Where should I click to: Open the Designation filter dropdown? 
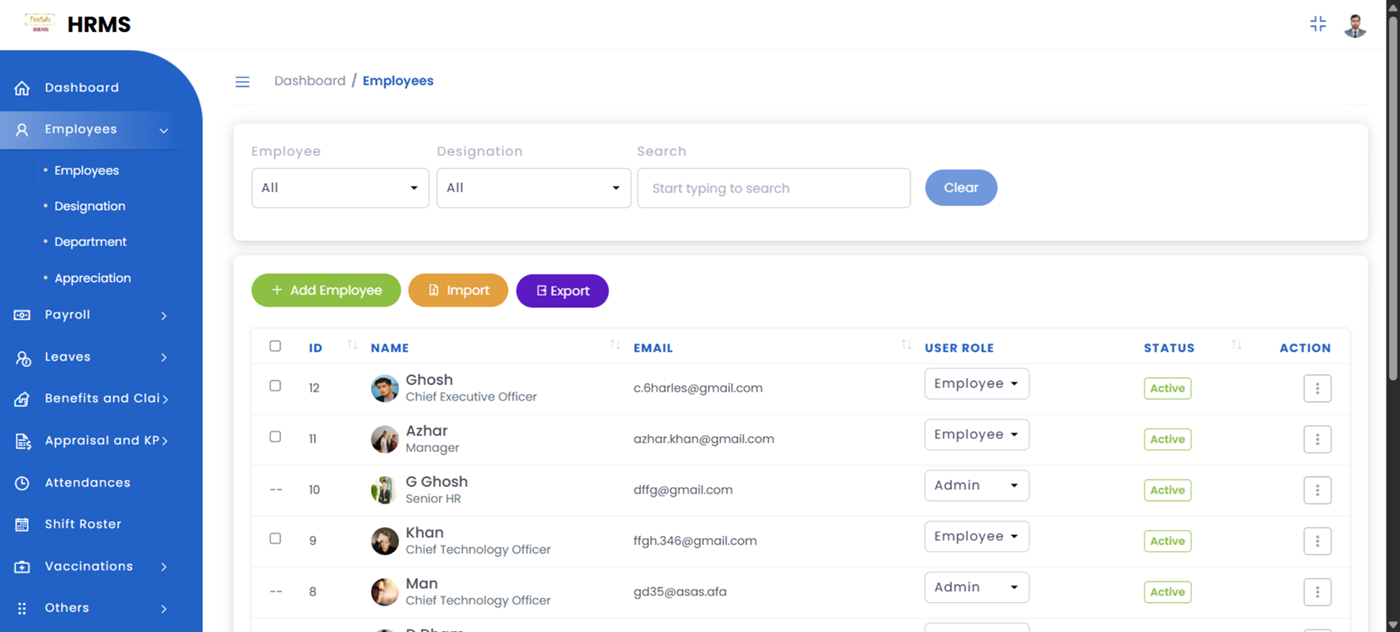pyautogui.click(x=533, y=188)
